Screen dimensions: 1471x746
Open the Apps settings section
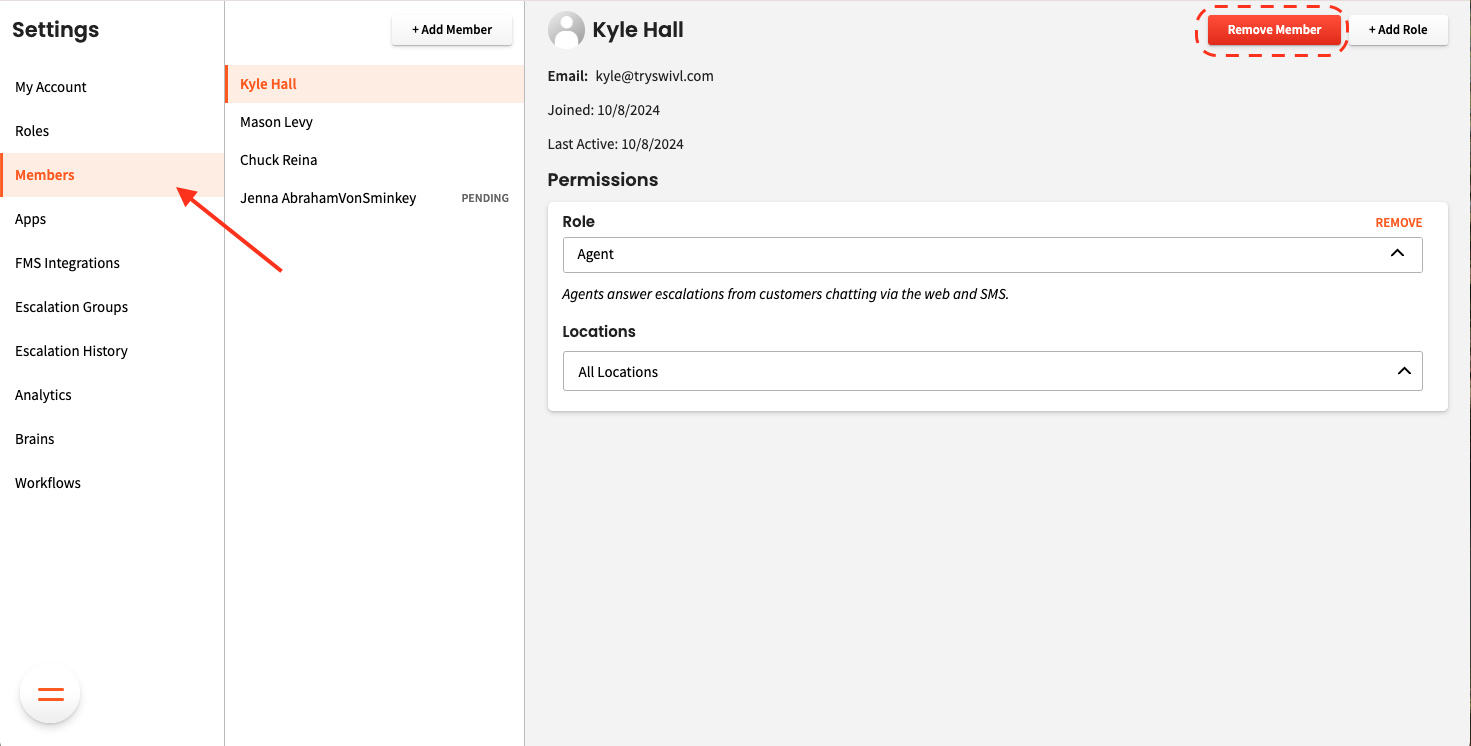[x=31, y=219]
